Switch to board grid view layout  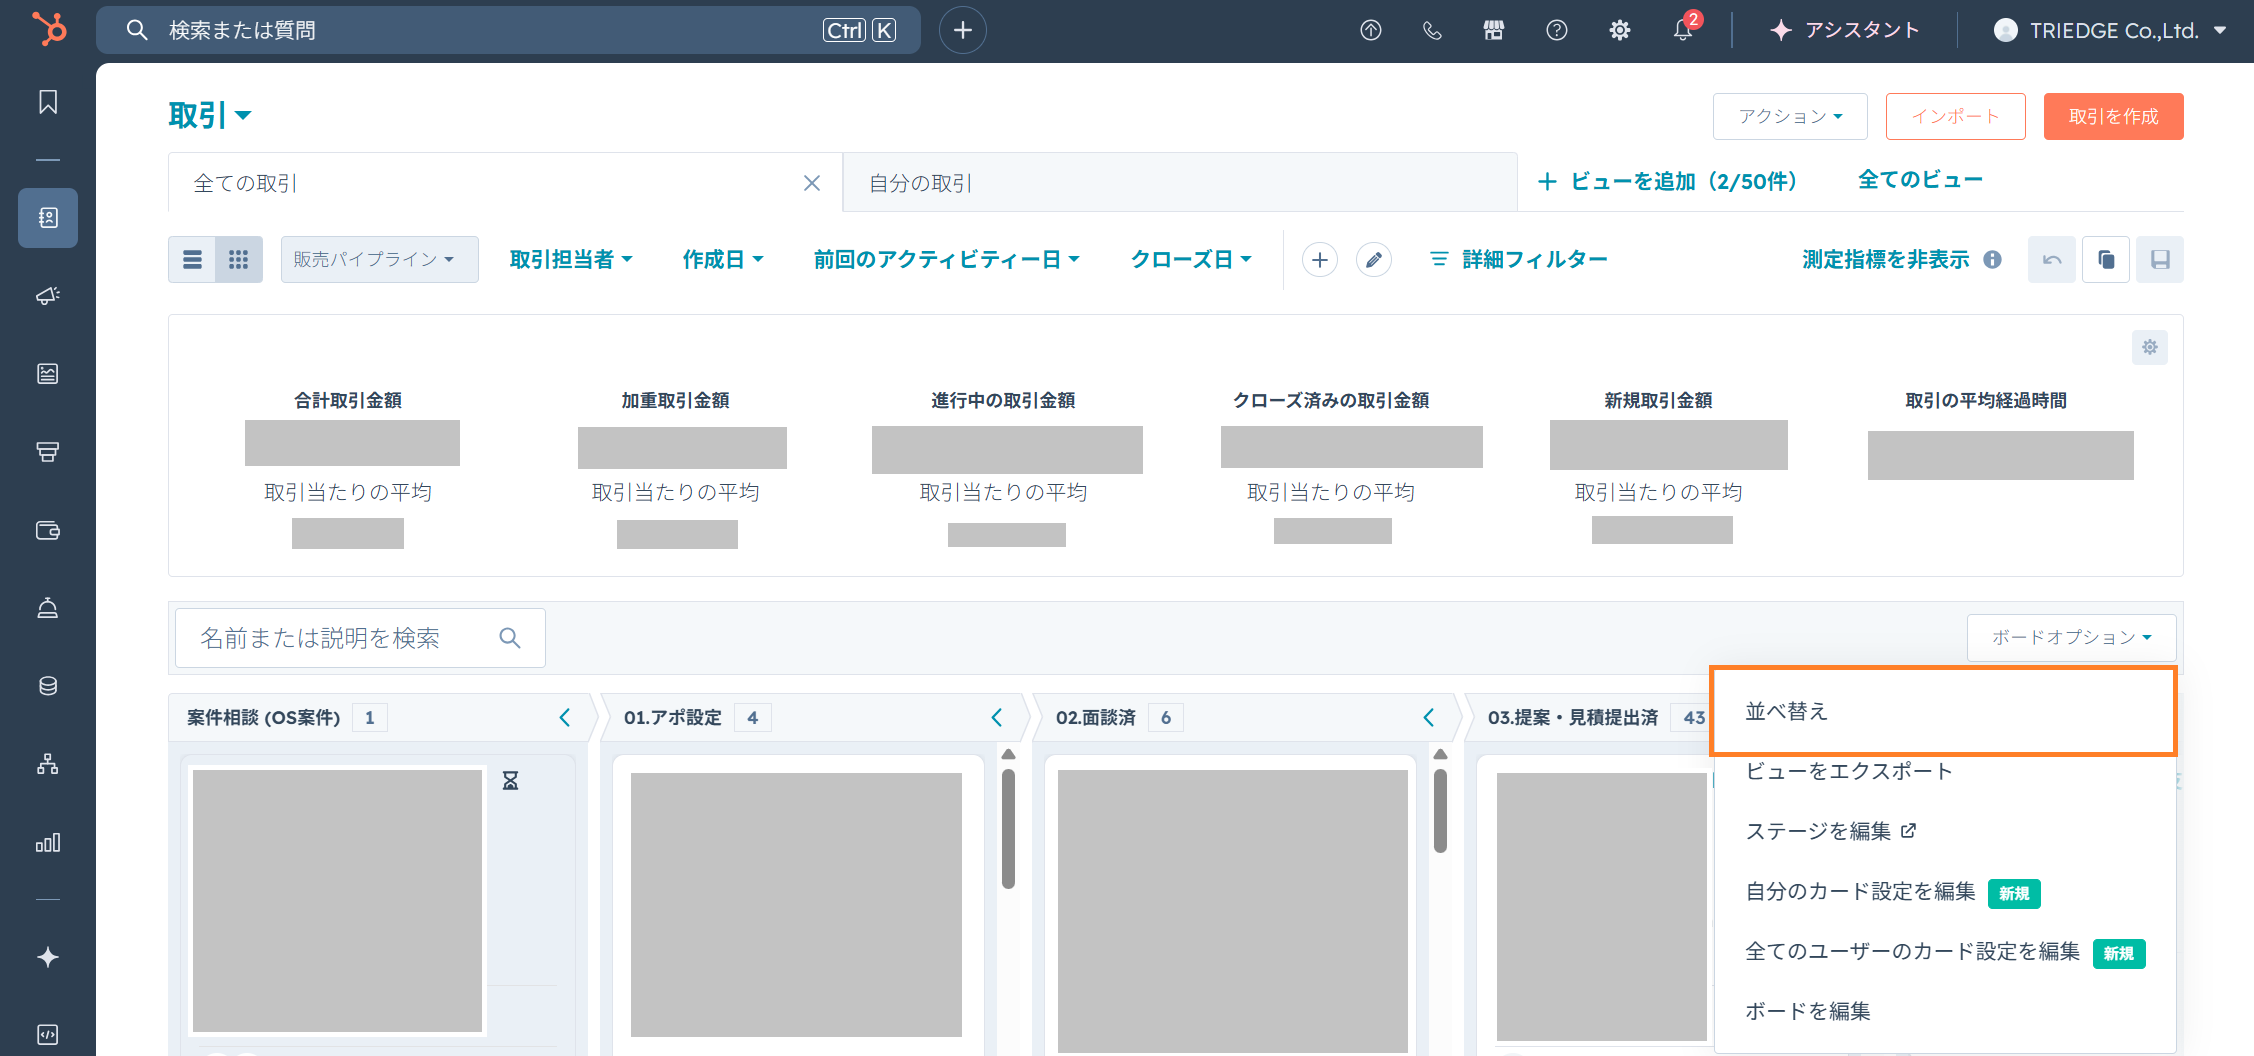(x=239, y=260)
